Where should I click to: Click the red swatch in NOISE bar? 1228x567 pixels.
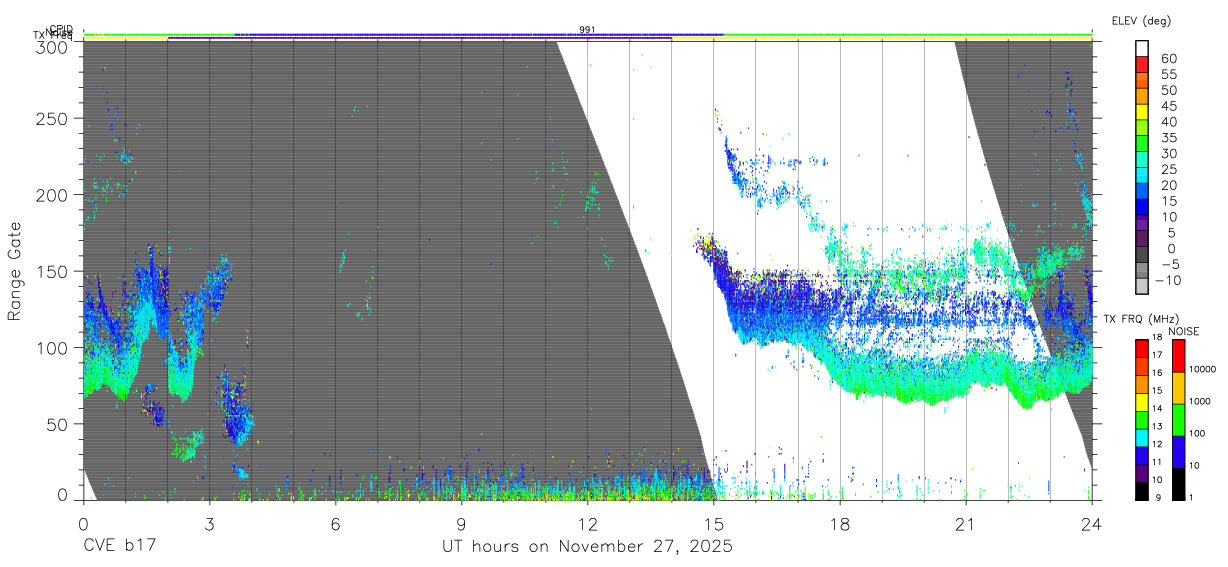[x=1179, y=356]
